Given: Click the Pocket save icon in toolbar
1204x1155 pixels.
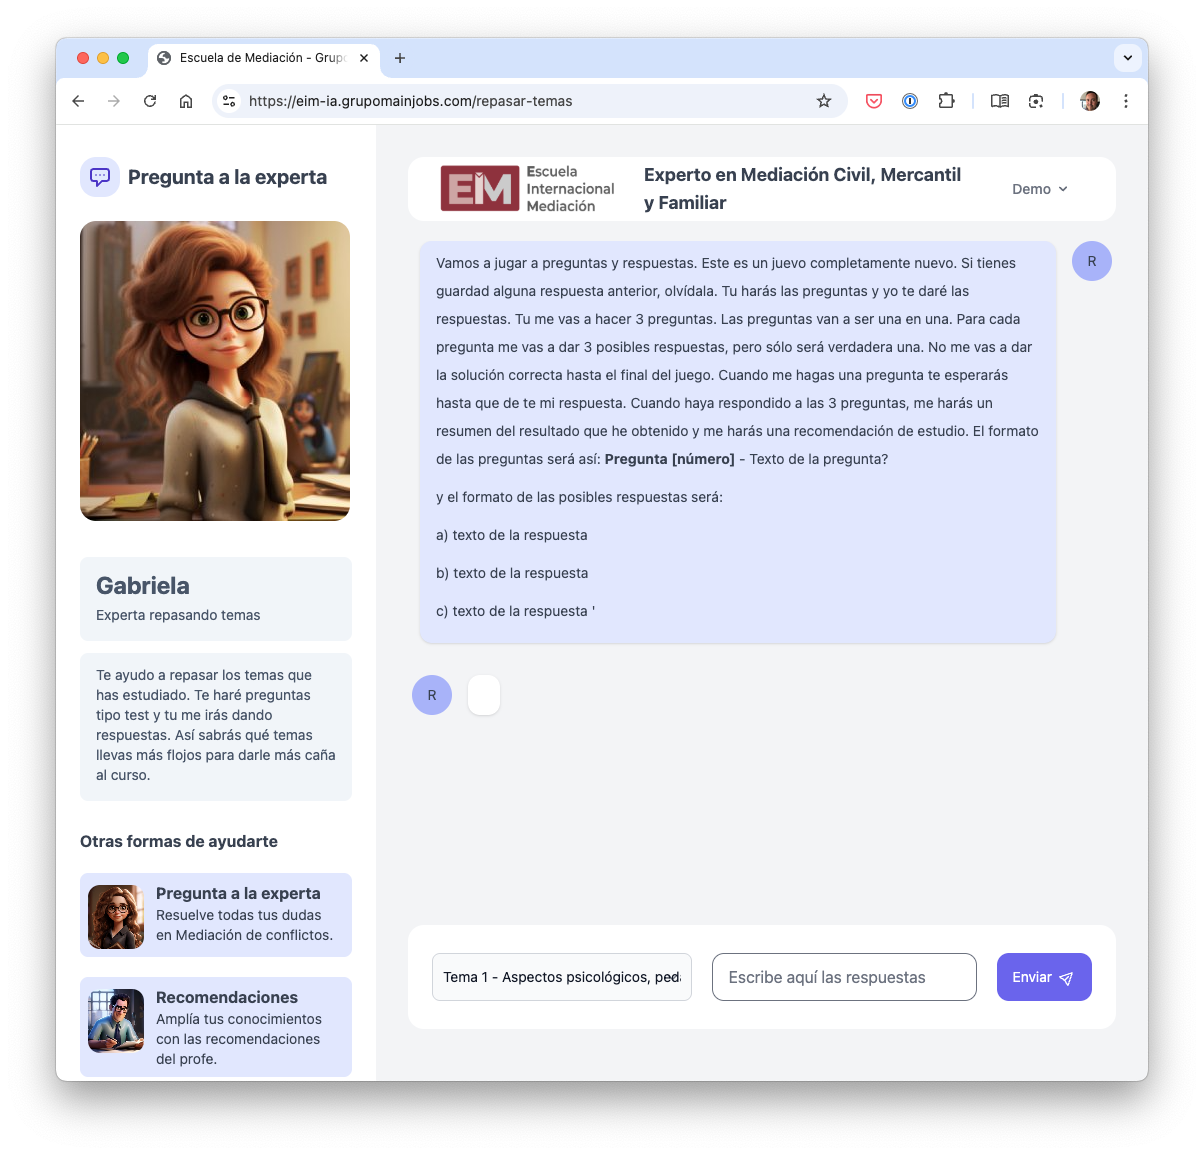Looking at the screenshot, I should click(874, 101).
